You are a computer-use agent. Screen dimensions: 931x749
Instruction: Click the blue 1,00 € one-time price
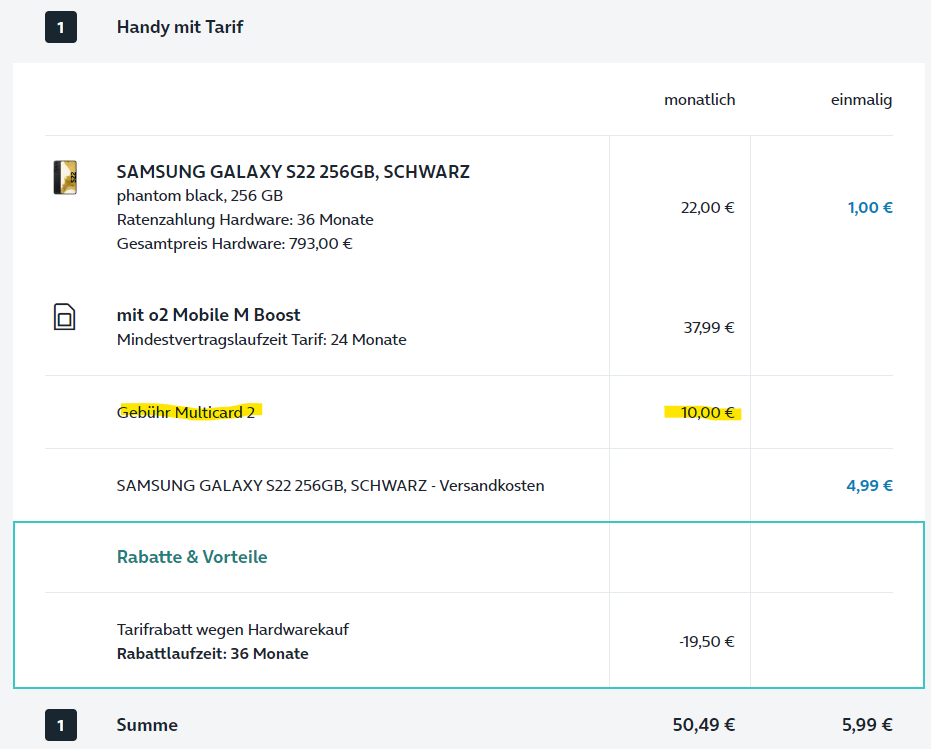pyautogui.click(x=870, y=208)
